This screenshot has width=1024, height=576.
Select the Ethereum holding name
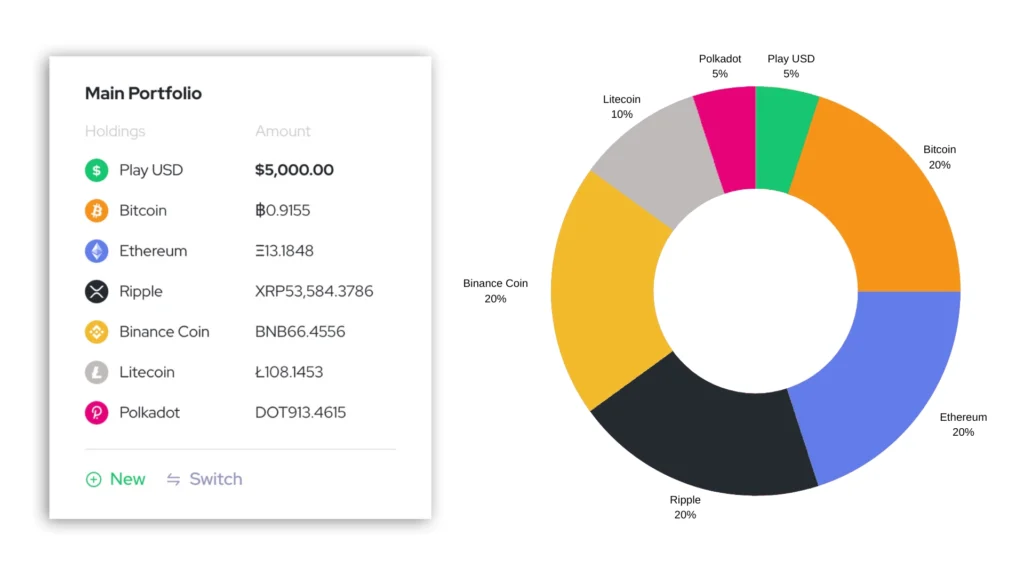point(153,251)
